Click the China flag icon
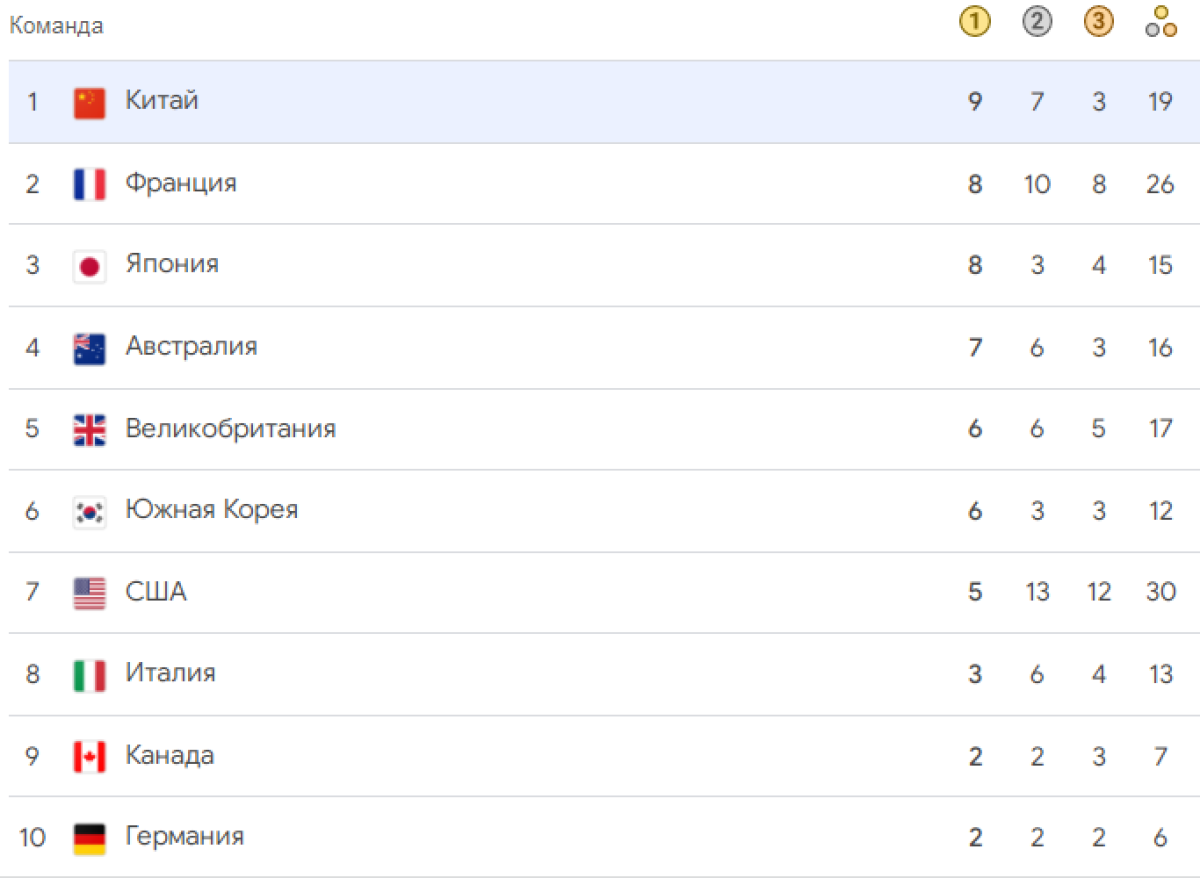The image size is (1200, 878). (90, 102)
